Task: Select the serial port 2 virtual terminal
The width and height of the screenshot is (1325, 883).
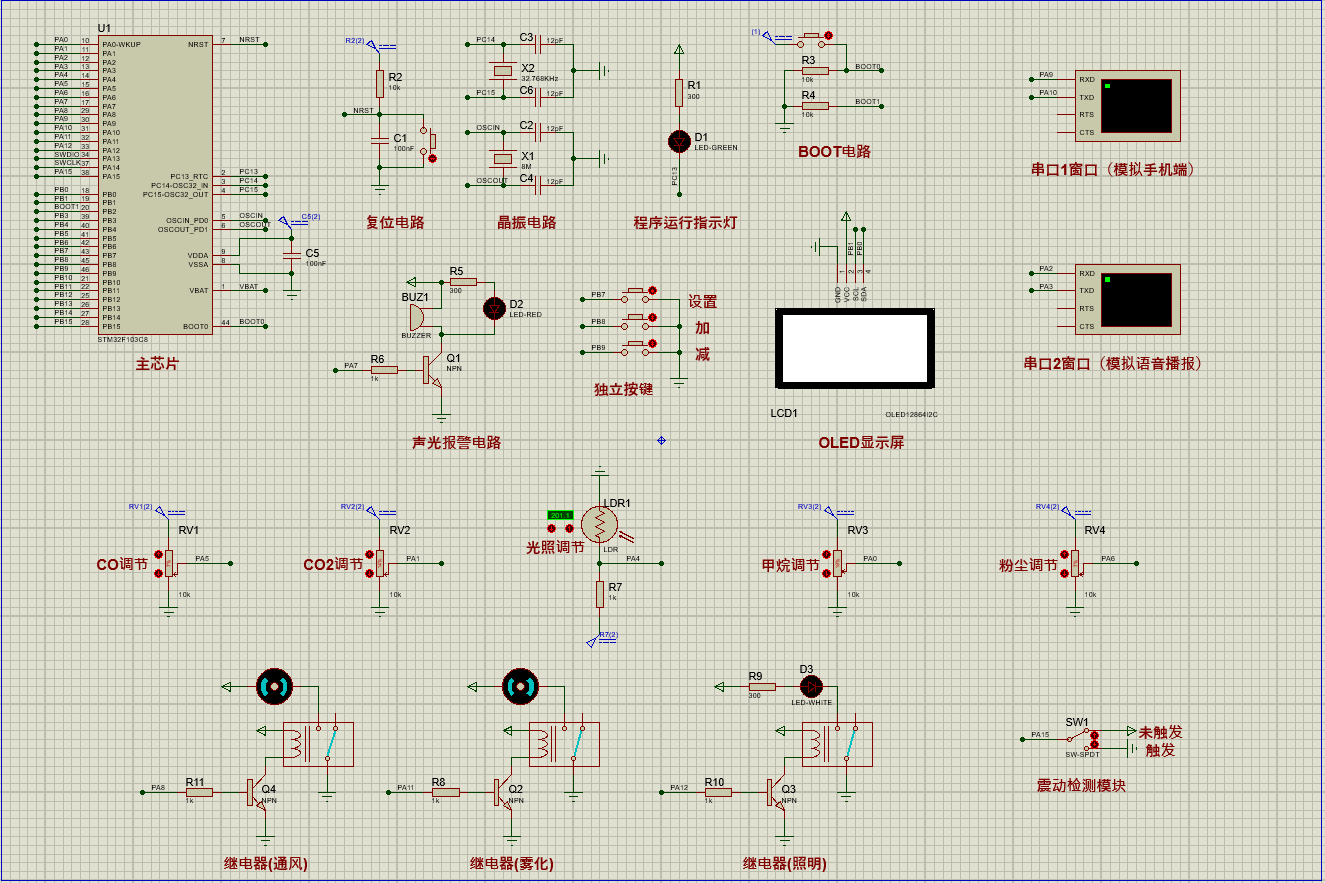Action: pos(1127,300)
